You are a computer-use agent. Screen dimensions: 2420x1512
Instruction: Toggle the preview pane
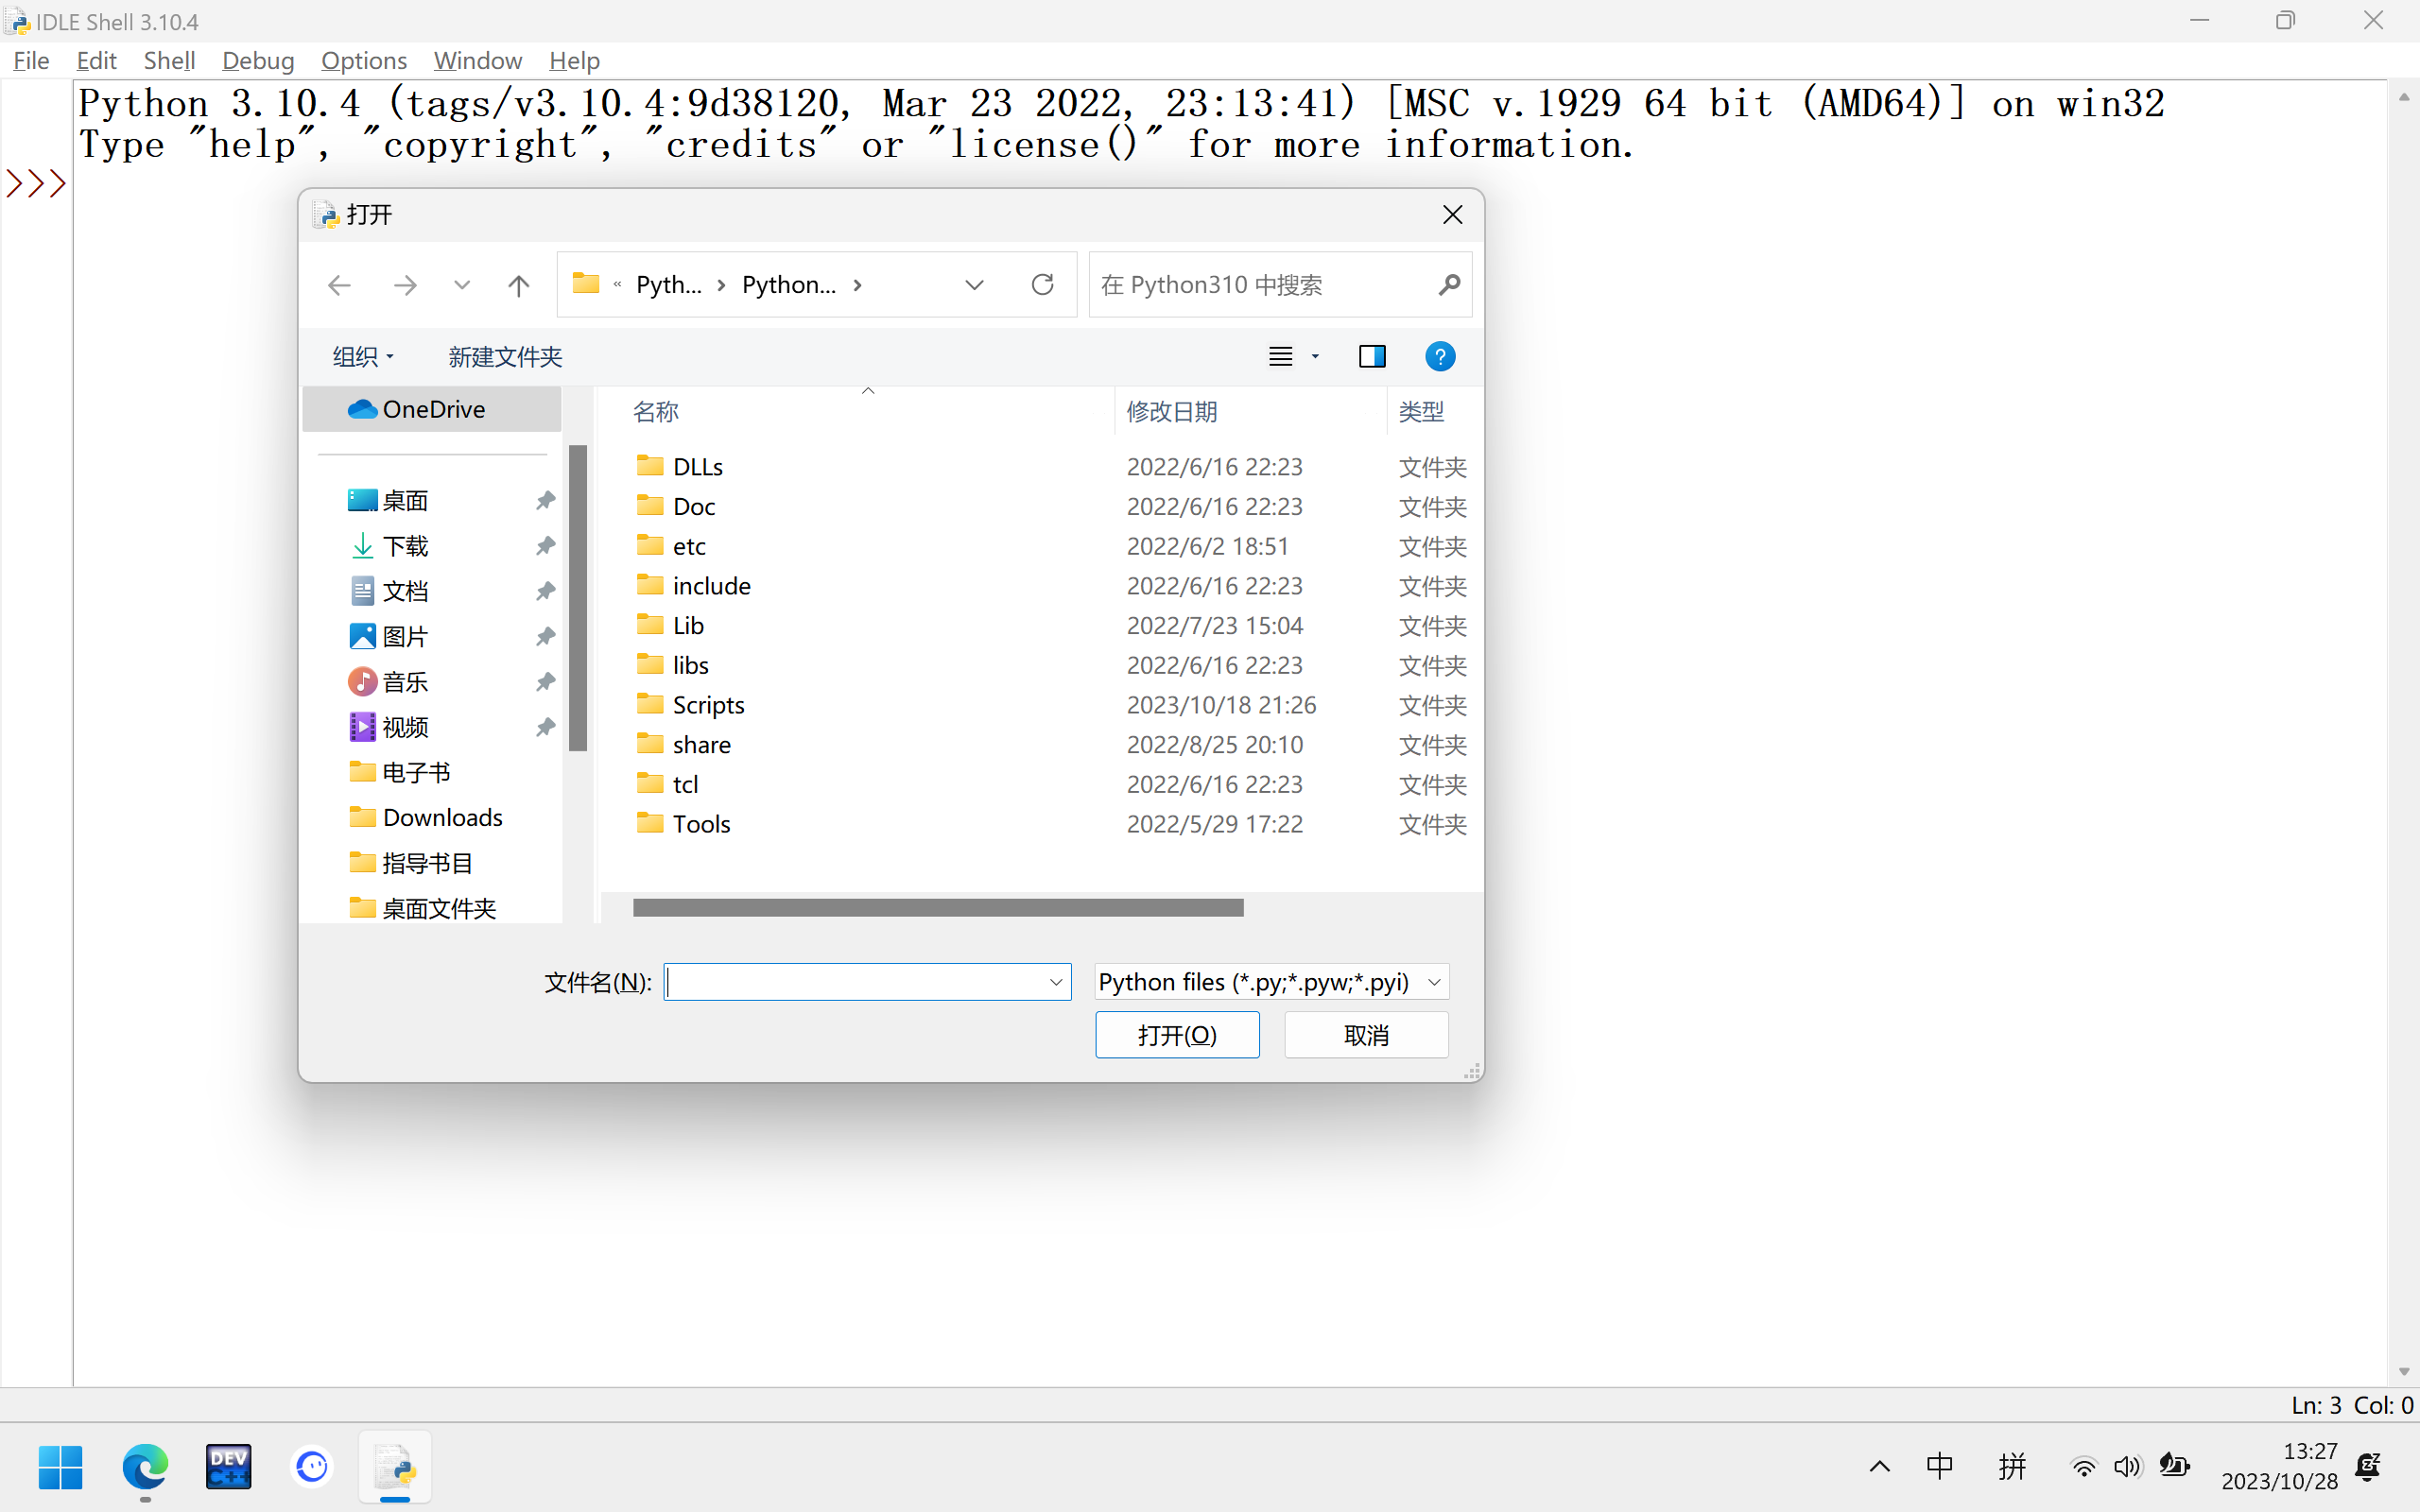[1372, 356]
